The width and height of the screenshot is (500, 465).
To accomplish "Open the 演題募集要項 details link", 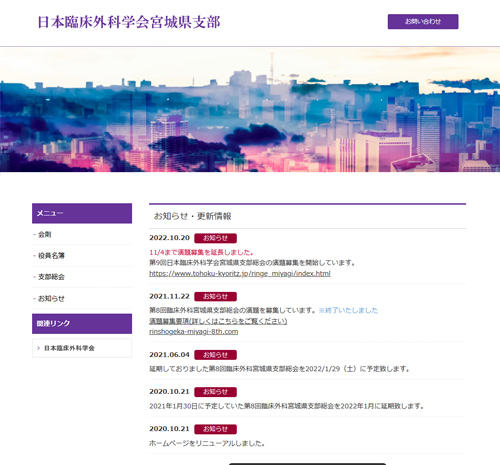I will point(218,321).
